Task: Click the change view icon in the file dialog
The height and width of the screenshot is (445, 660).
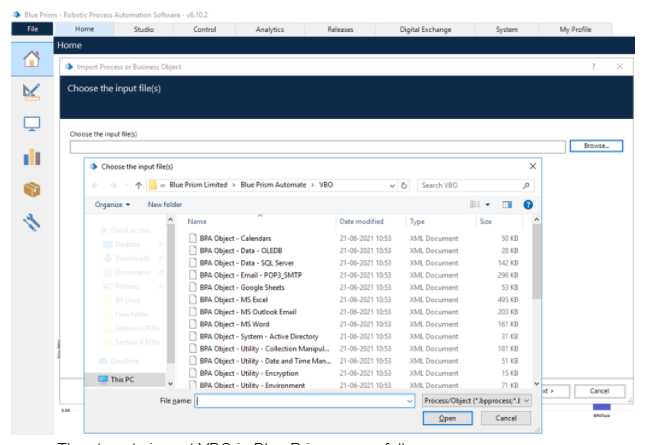Action: click(x=475, y=205)
